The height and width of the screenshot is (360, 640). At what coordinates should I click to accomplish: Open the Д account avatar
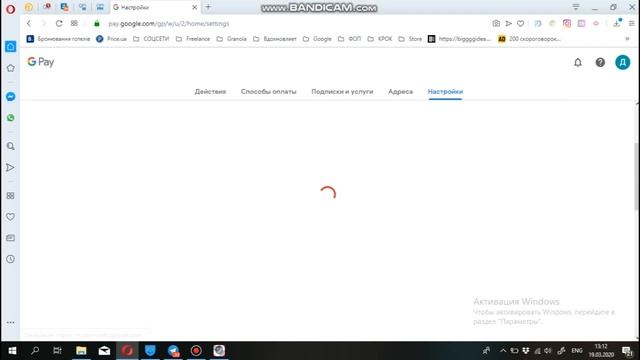[622, 62]
